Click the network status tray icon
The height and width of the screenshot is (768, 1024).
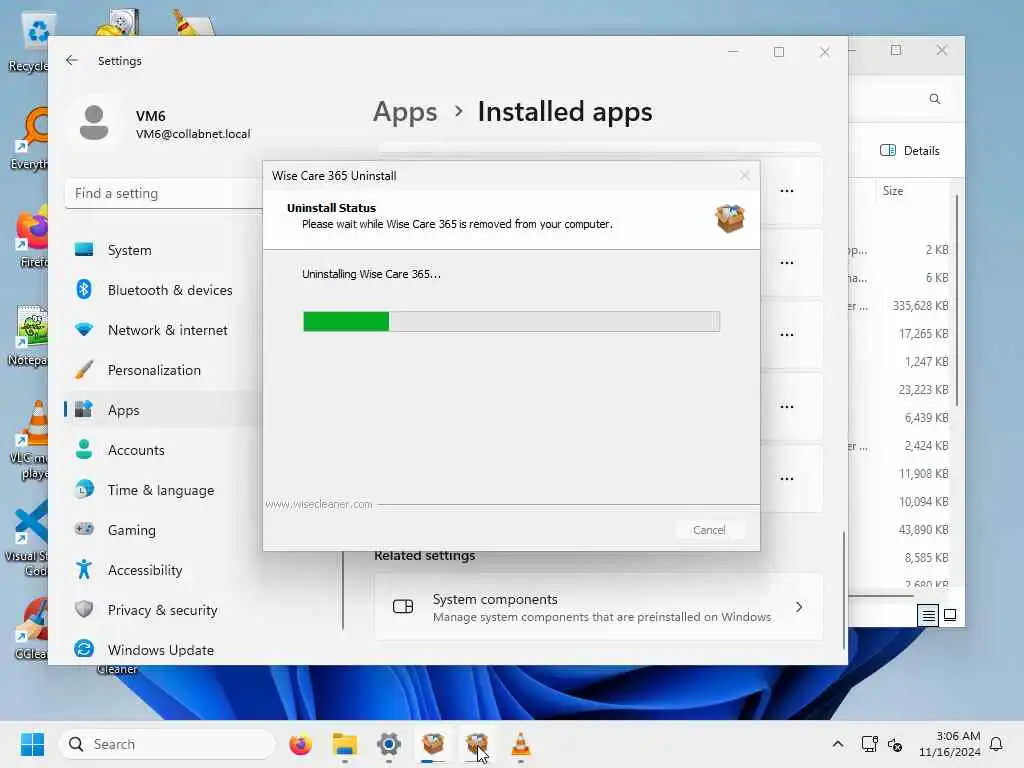[869, 744]
